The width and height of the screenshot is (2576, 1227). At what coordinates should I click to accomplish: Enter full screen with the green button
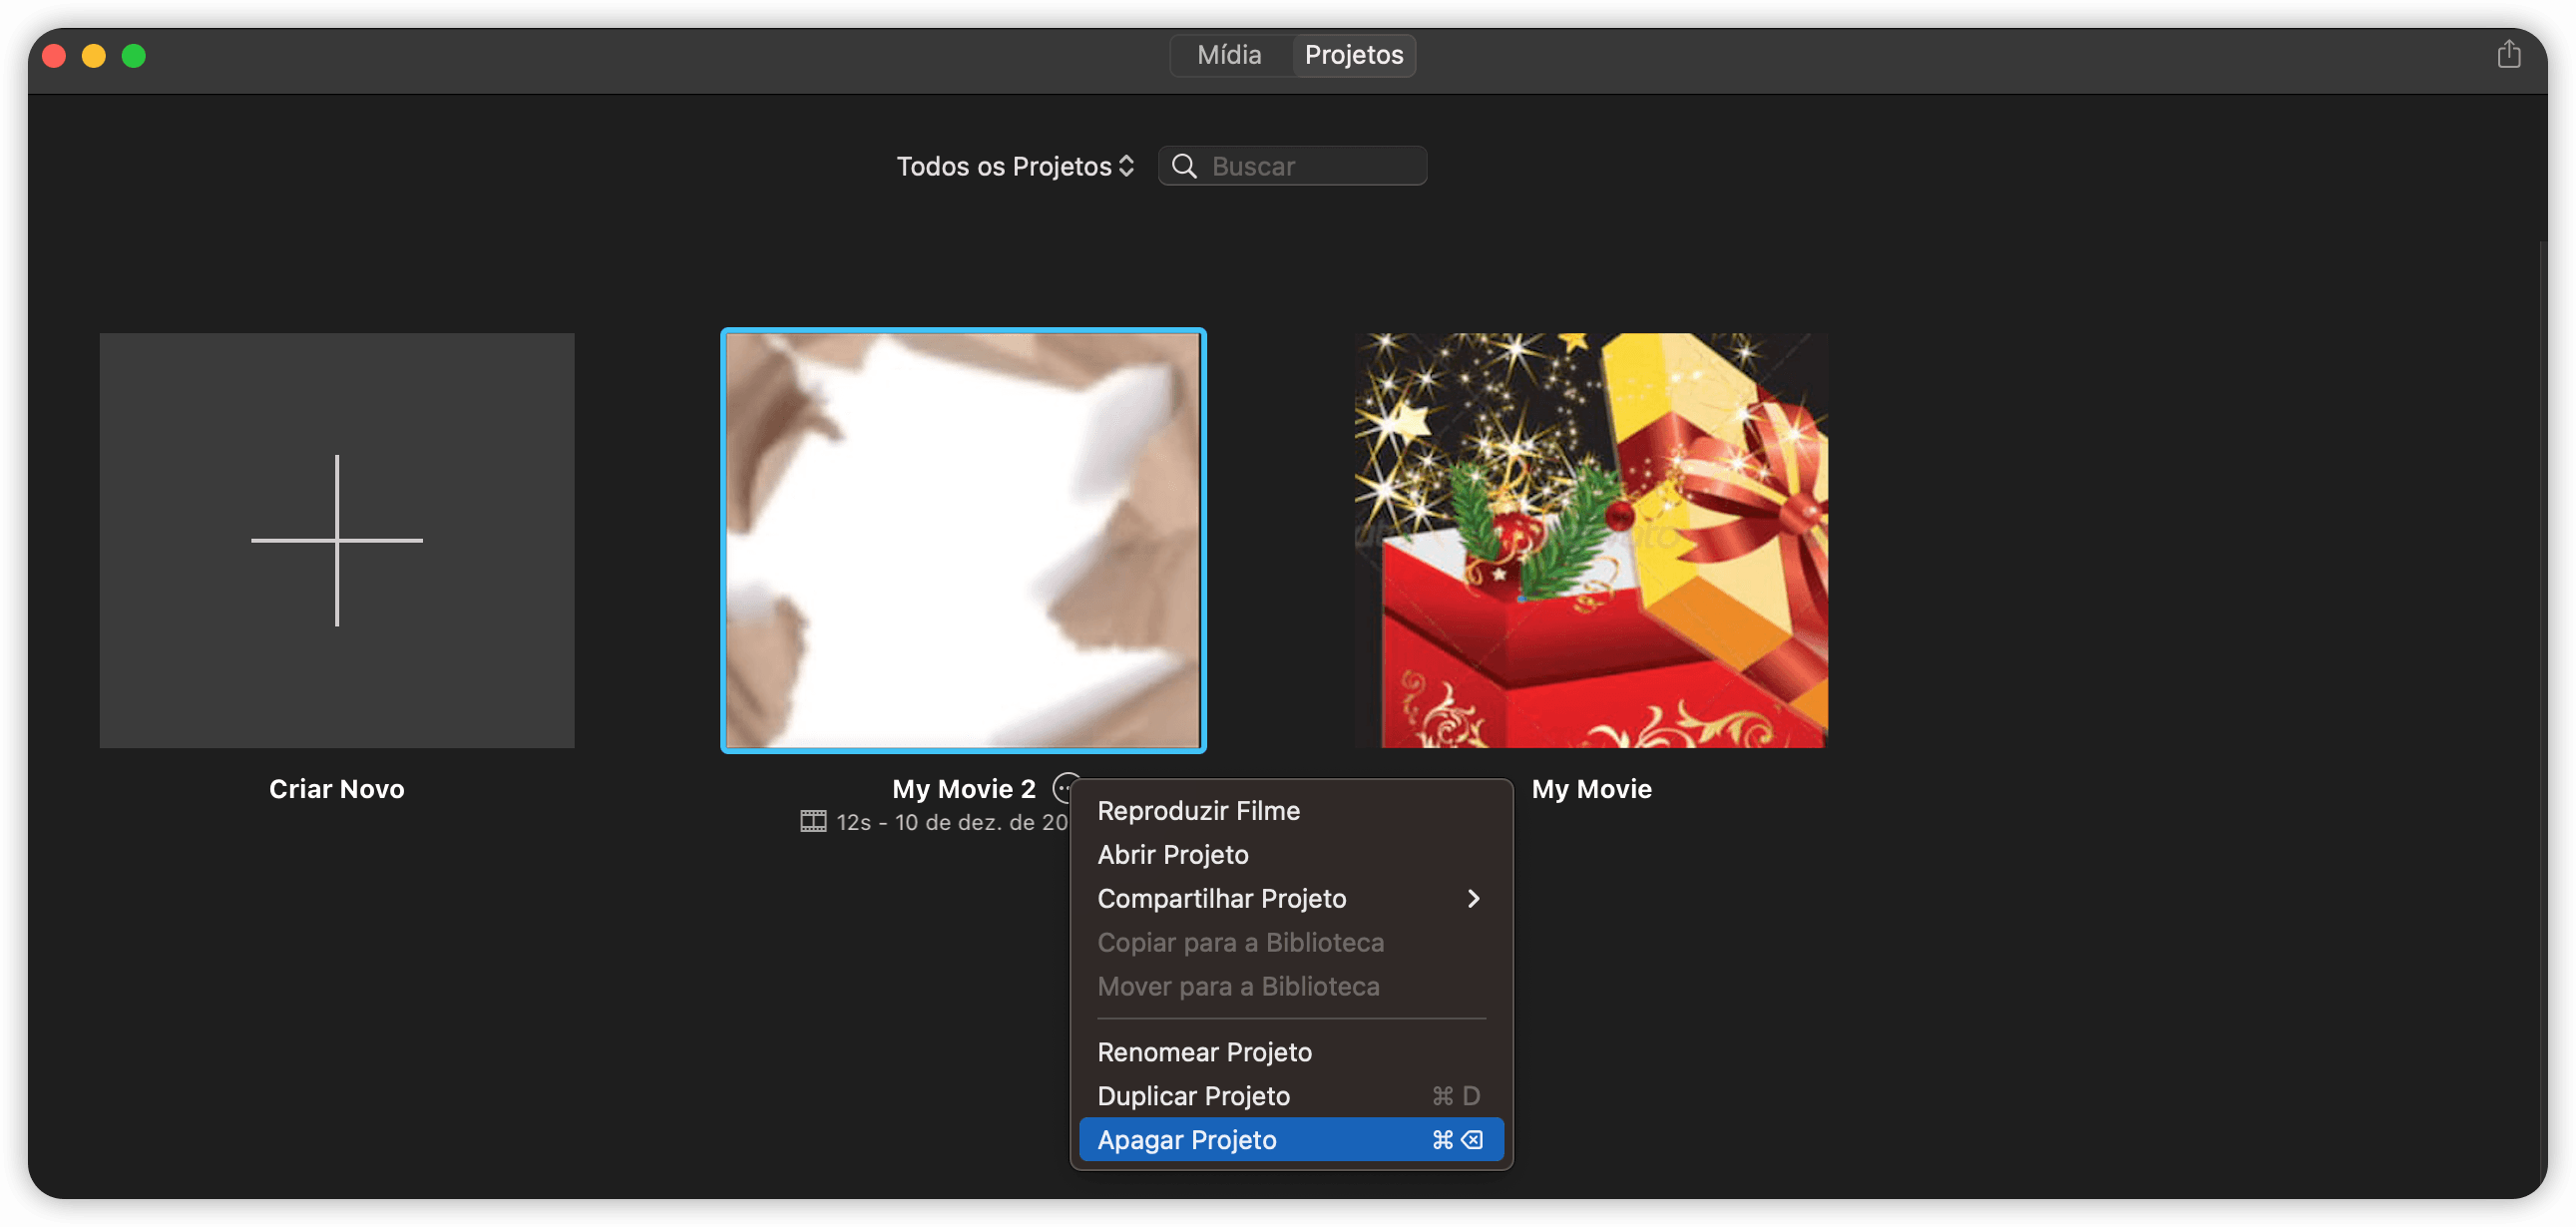click(x=134, y=56)
